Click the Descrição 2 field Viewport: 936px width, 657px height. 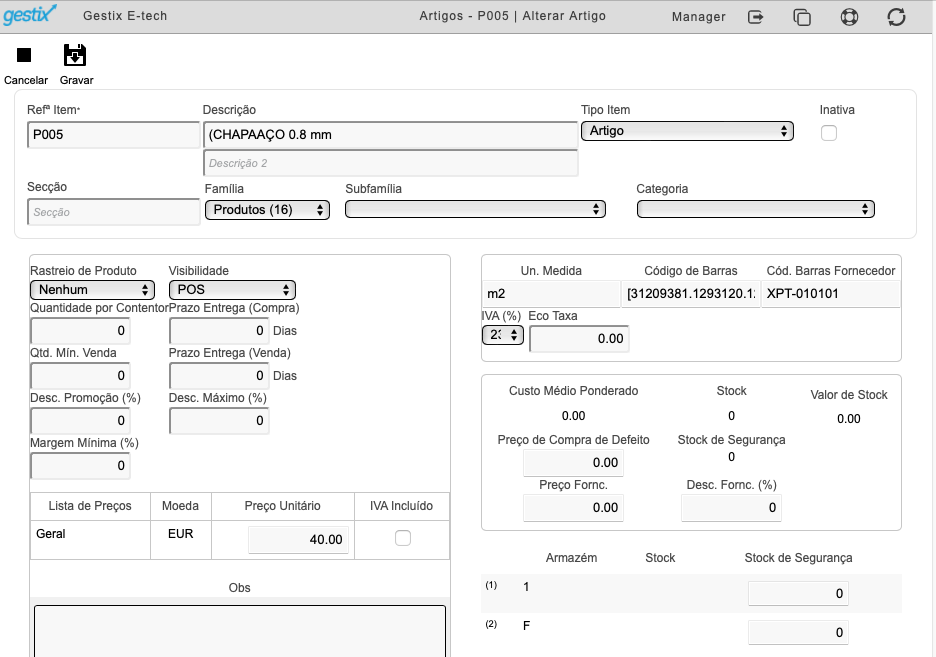pos(390,163)
